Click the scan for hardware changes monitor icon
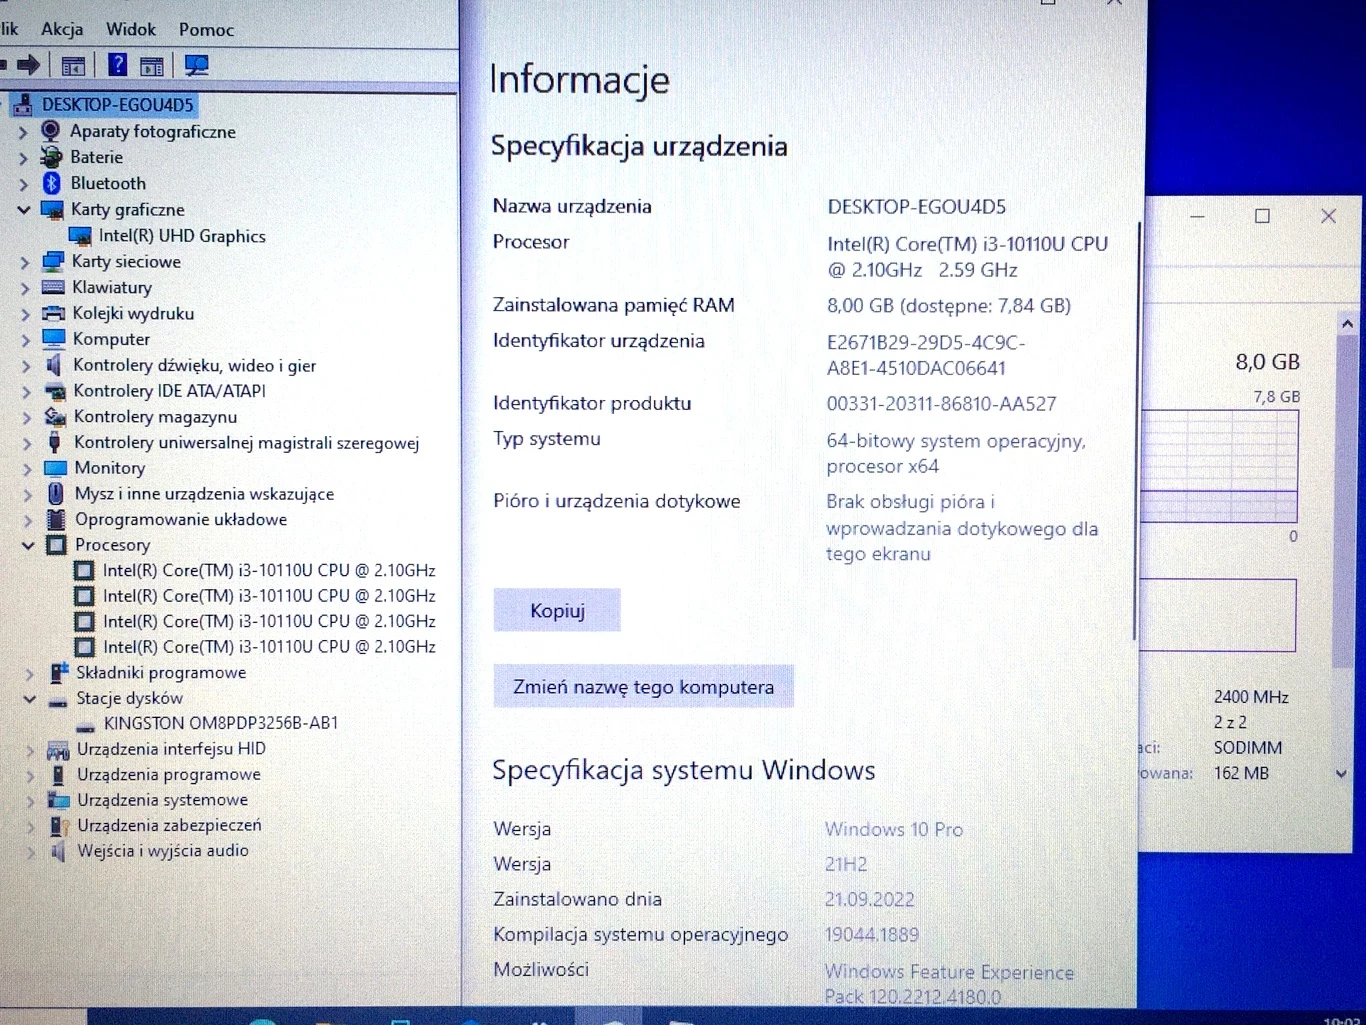Screen dimensions: 1366x1025 point(196,66)
